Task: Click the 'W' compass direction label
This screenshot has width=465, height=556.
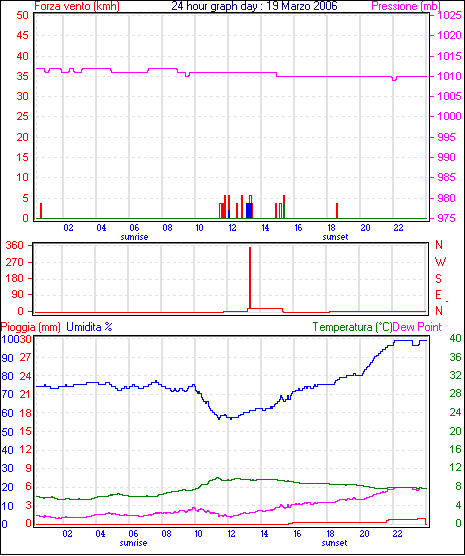Action: (440, 262)
